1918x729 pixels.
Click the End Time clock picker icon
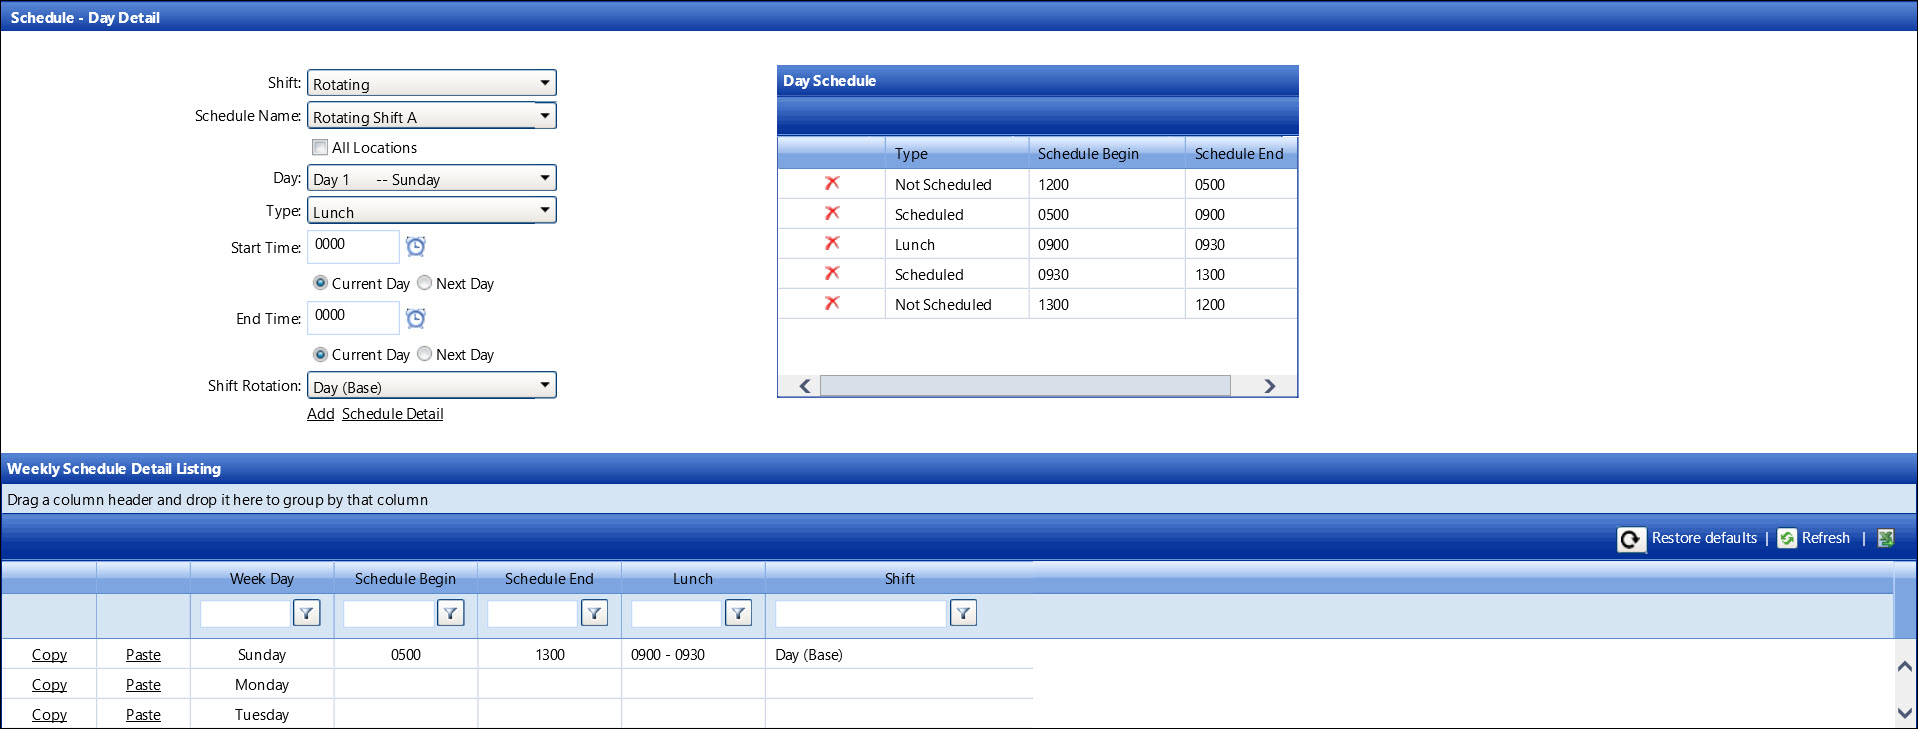pos(416,318)
